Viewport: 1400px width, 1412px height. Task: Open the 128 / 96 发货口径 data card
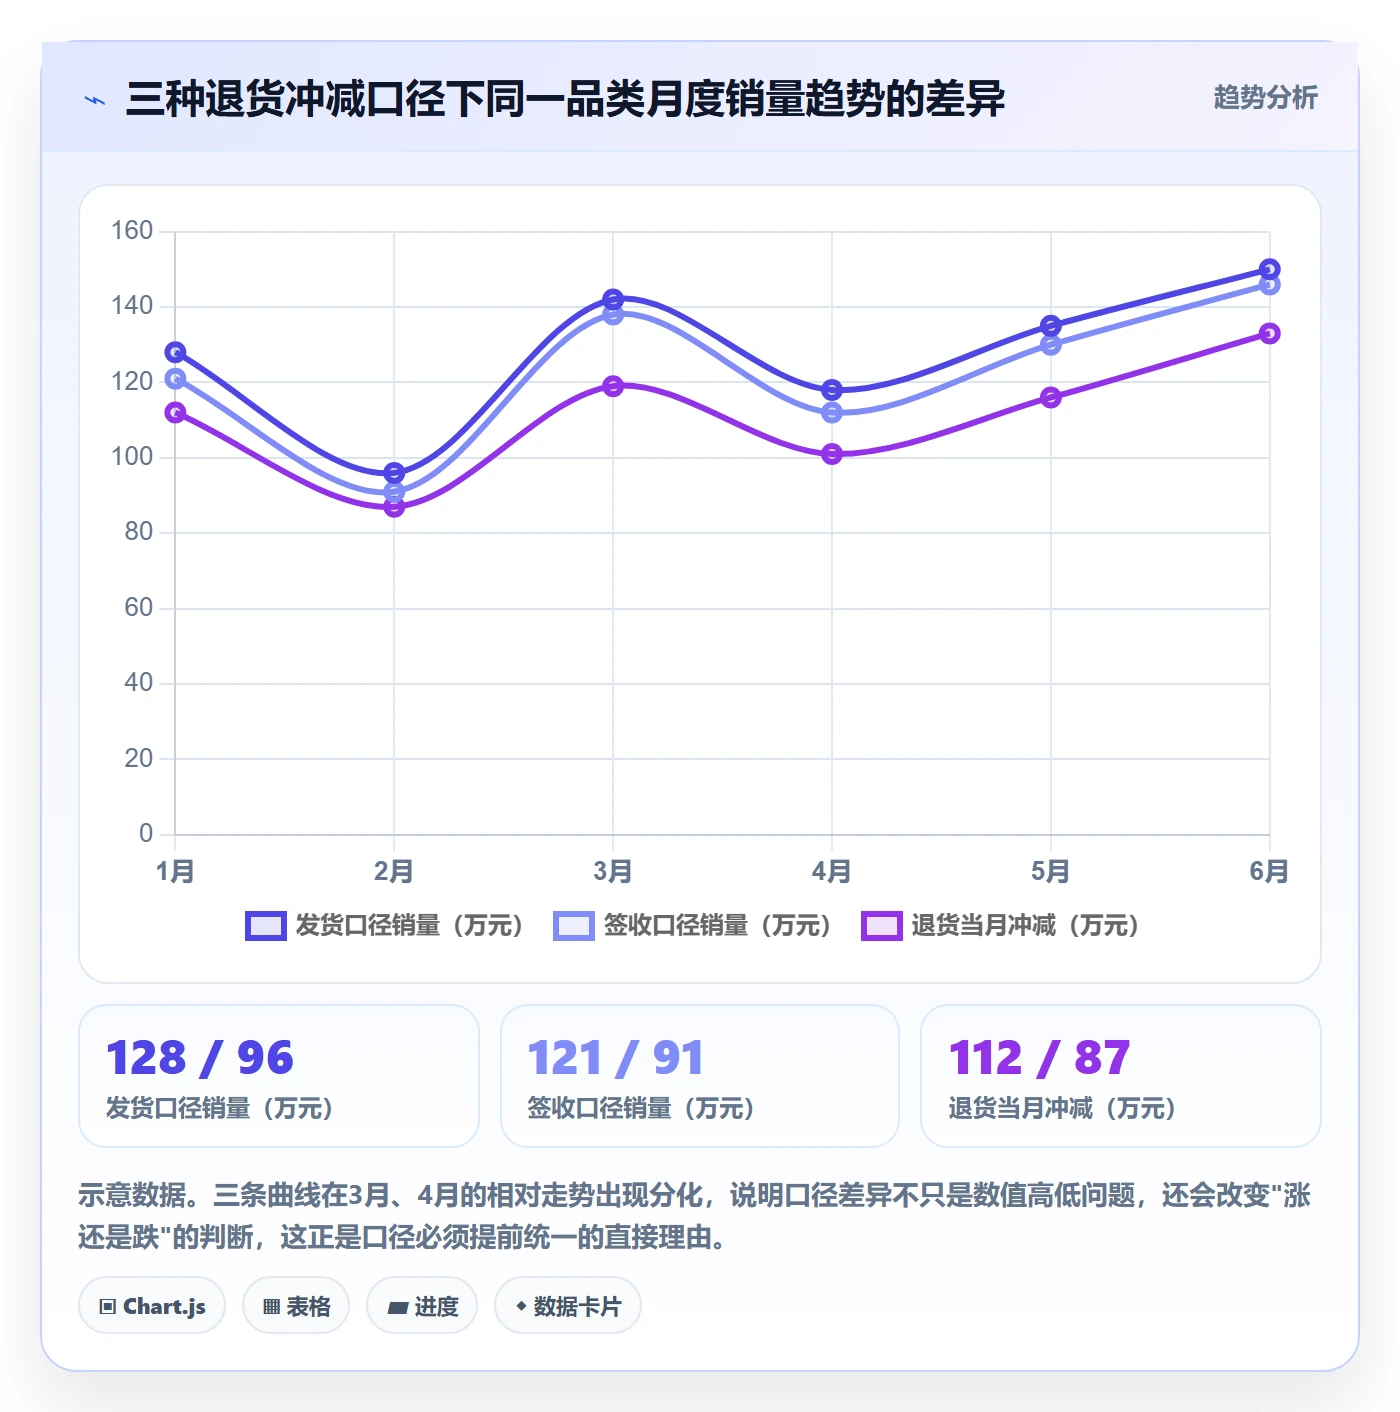click(279, 1076)
